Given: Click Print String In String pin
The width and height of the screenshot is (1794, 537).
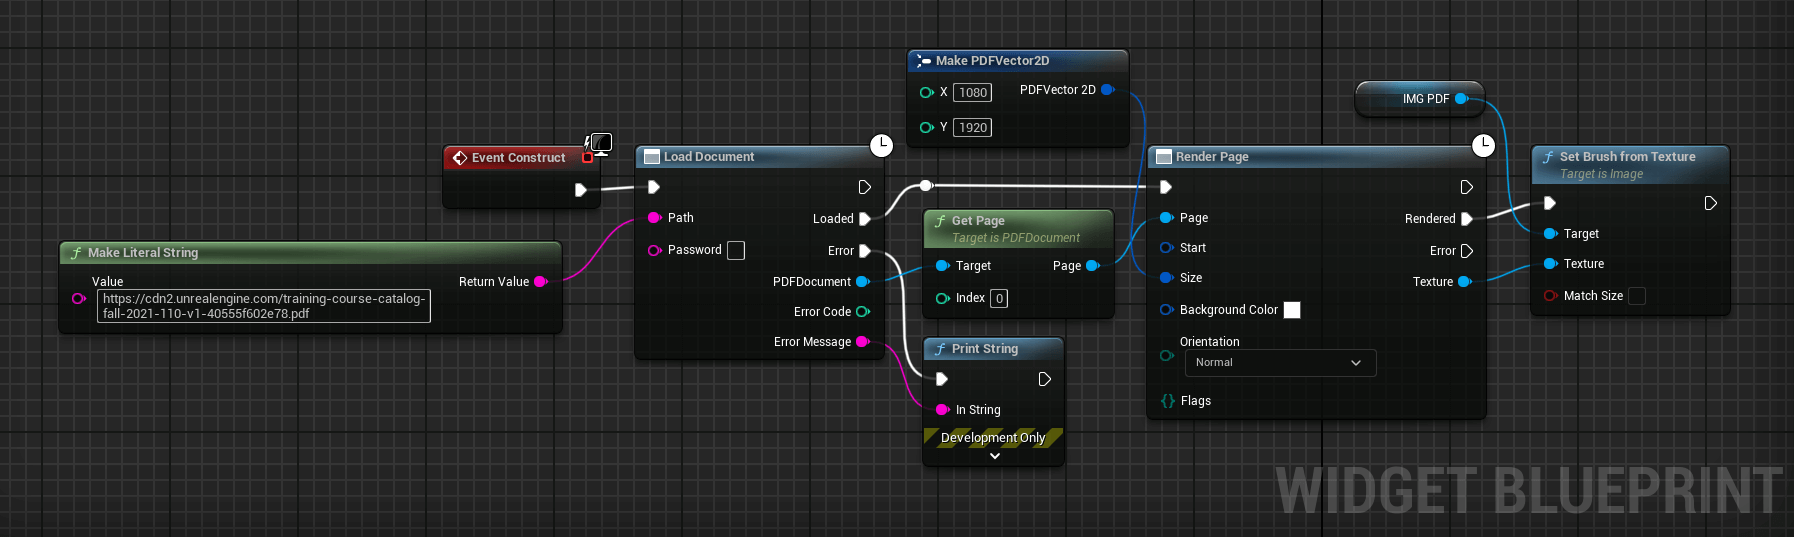Looking at the screenshot, I should pyautogui.click(x=942, y=410).
